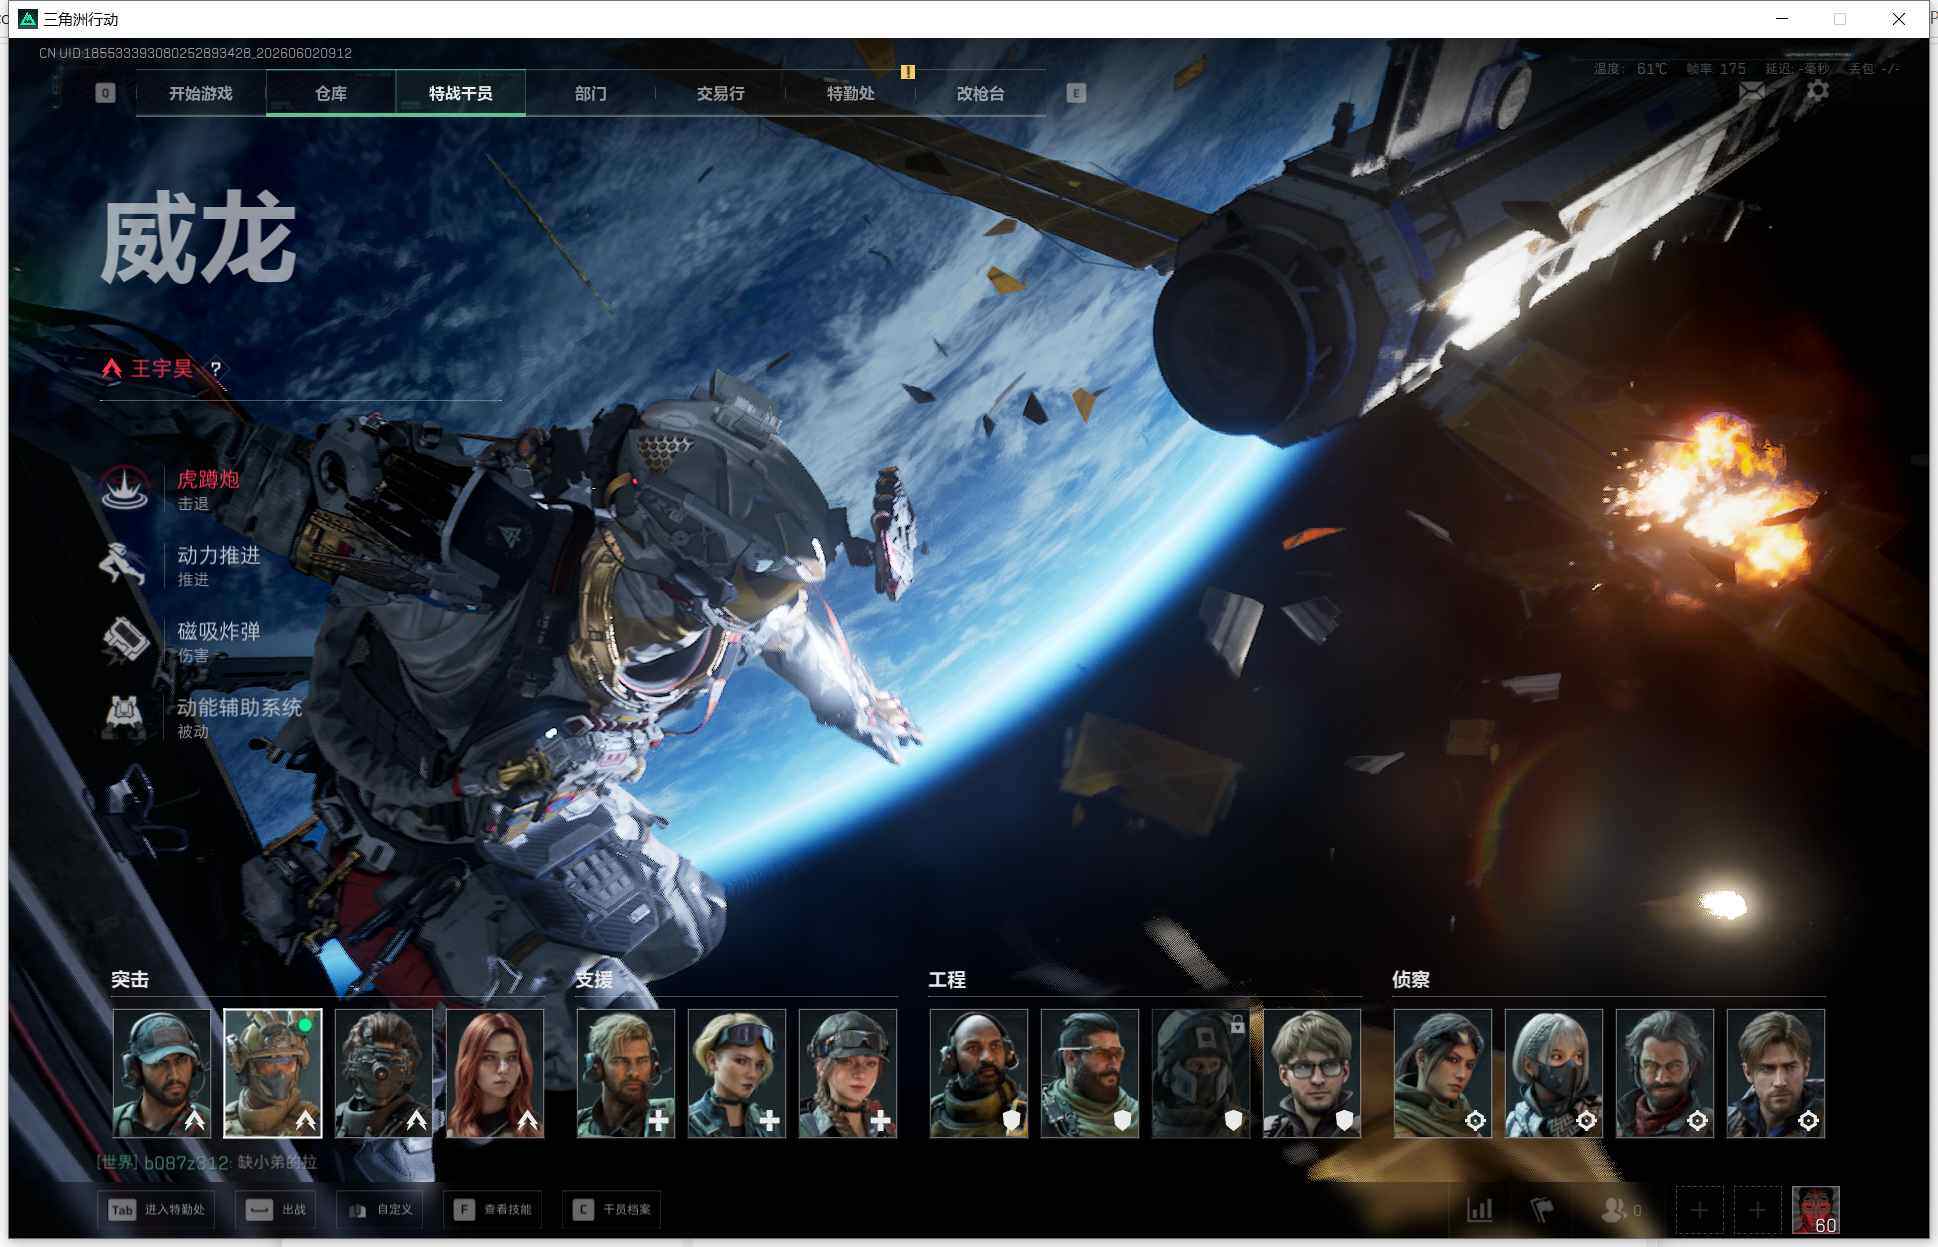This screenshot has width=1938, height=1247.
Task: Open the mail envelope icon
Action: point(1752,92)
